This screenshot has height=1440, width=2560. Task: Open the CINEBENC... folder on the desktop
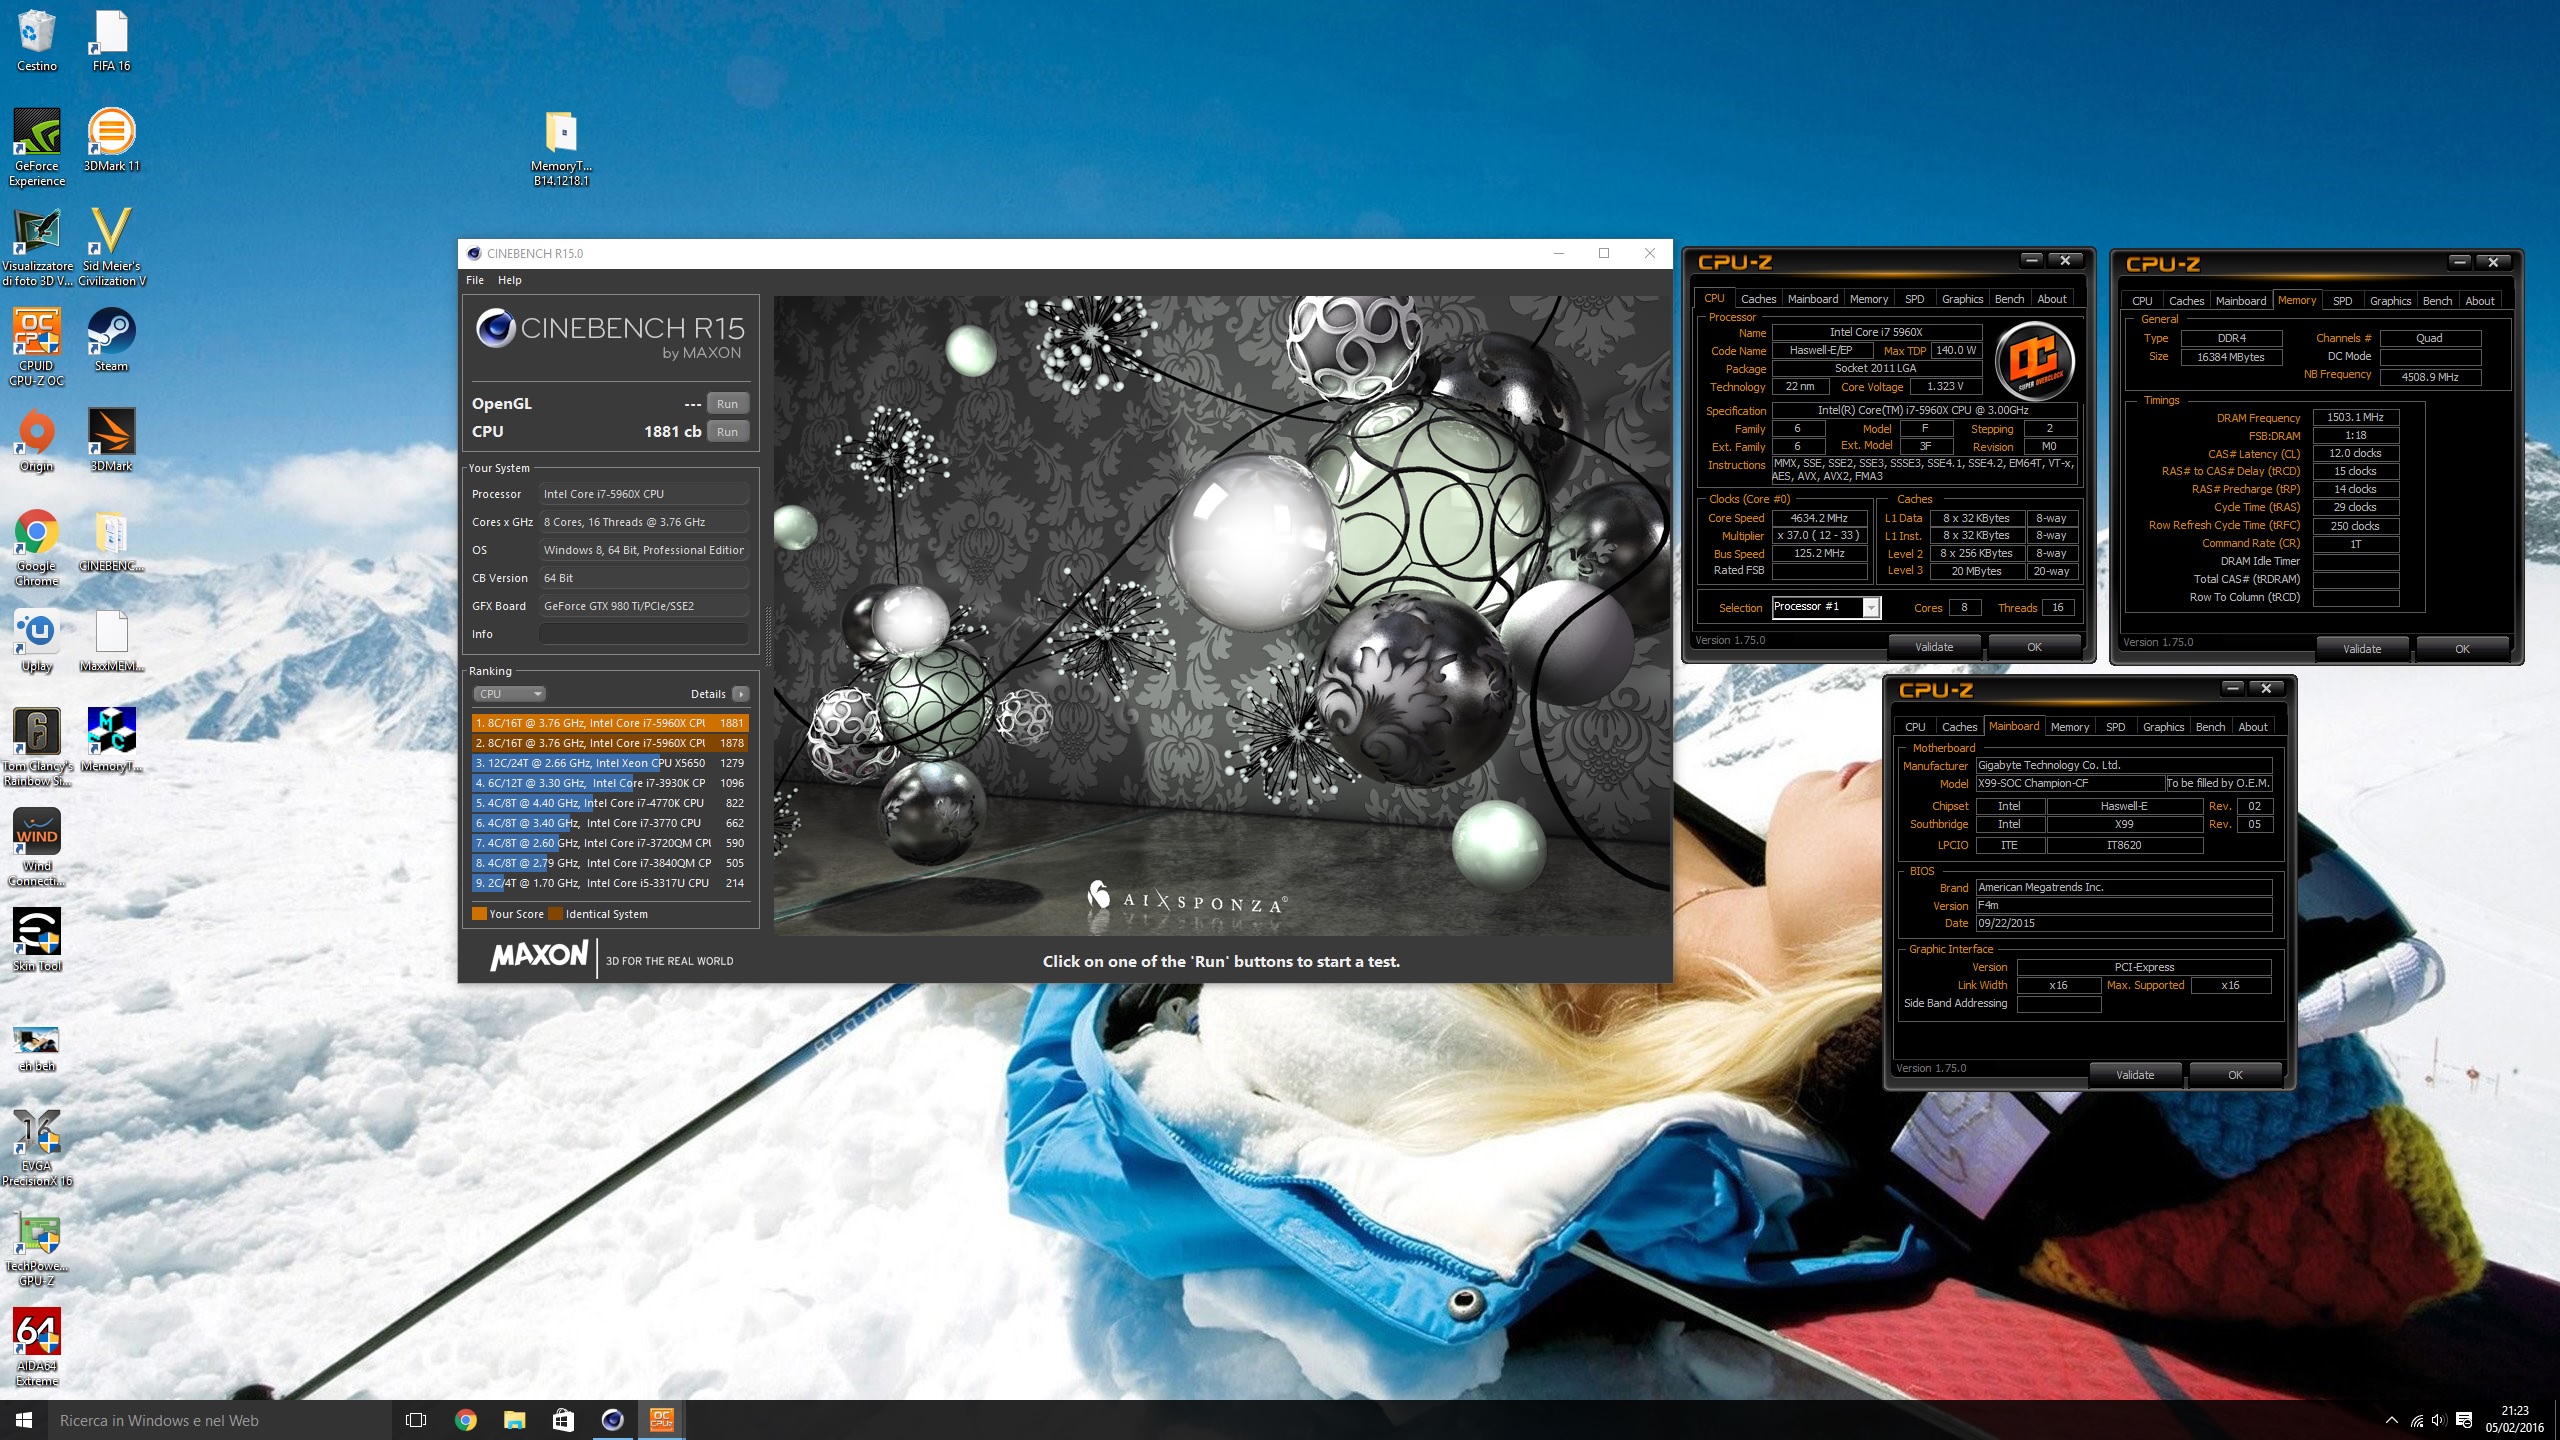[111, 540]
